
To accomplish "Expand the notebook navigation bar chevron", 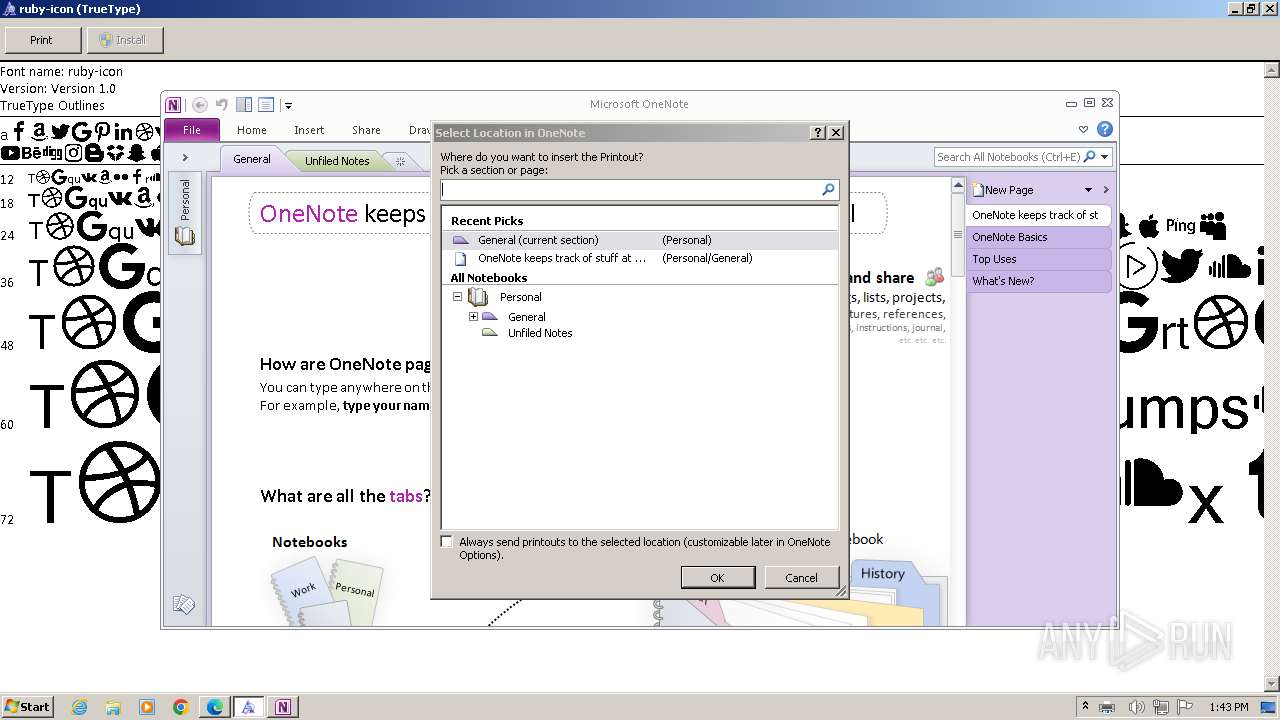I will [185, 158].
